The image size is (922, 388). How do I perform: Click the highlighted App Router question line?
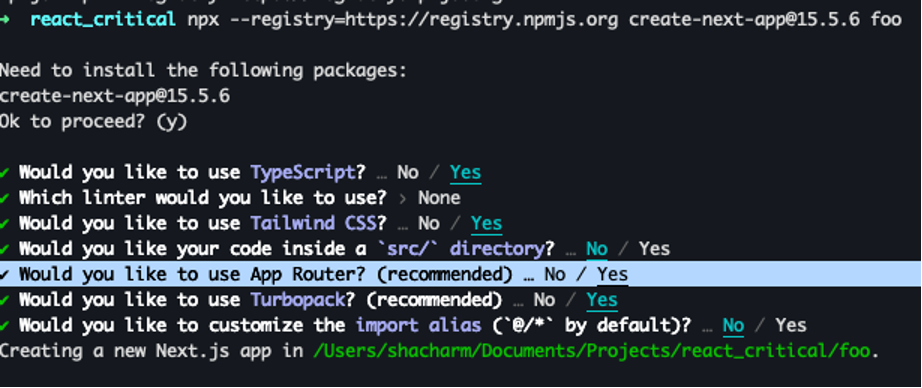point(461,275)
